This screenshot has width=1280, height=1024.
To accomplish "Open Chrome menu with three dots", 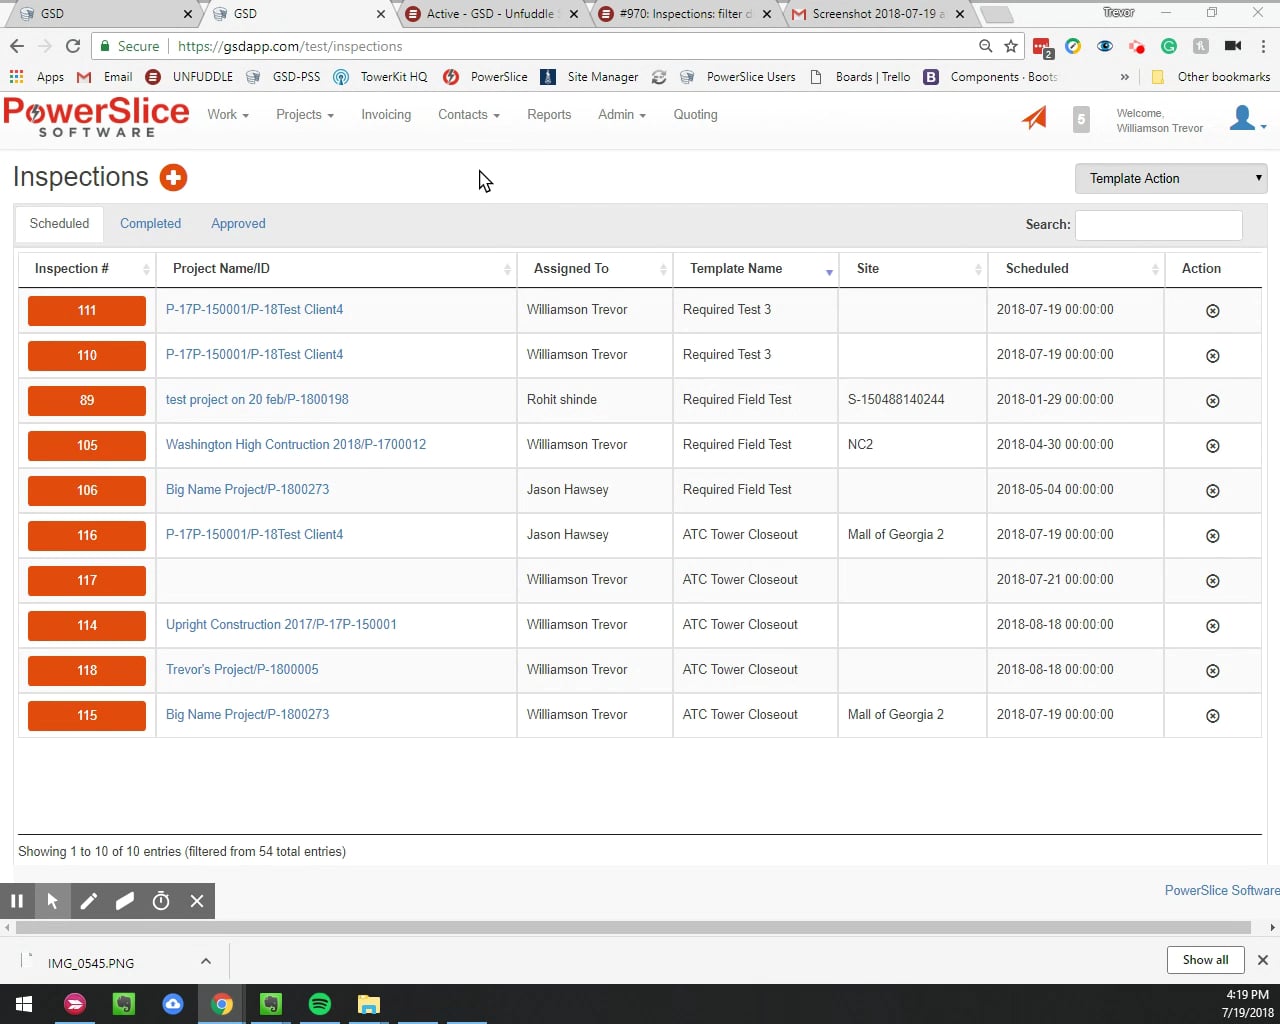I will coord(1263,46).
